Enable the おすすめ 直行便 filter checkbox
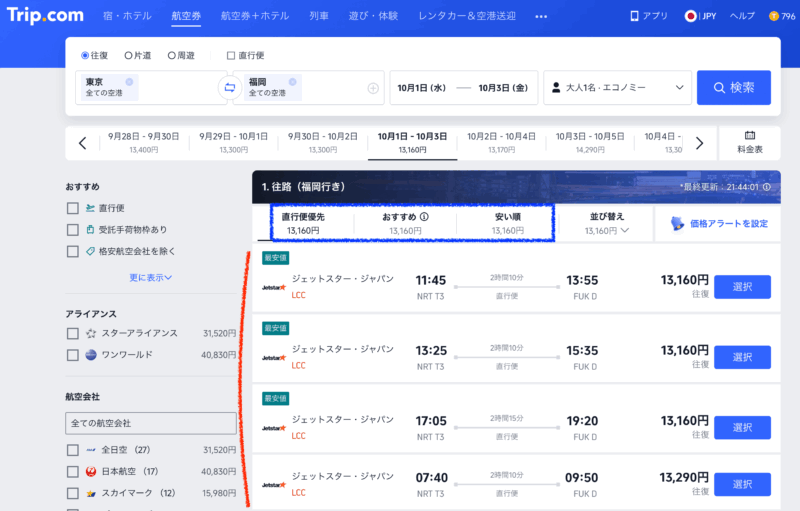The image size is (800, 511). (x=72, y=208)
